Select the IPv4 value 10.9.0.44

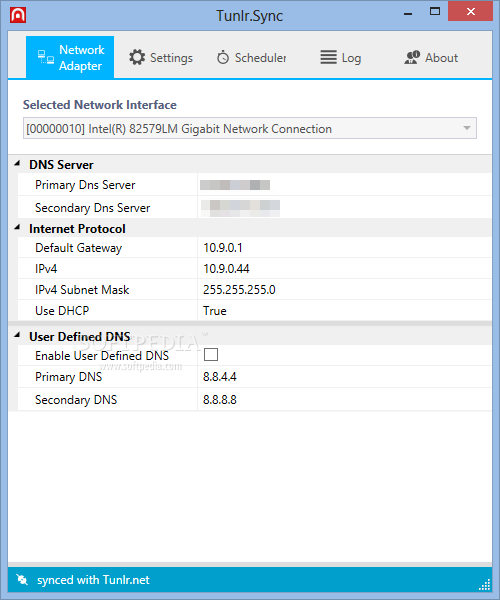click(226, 269)
